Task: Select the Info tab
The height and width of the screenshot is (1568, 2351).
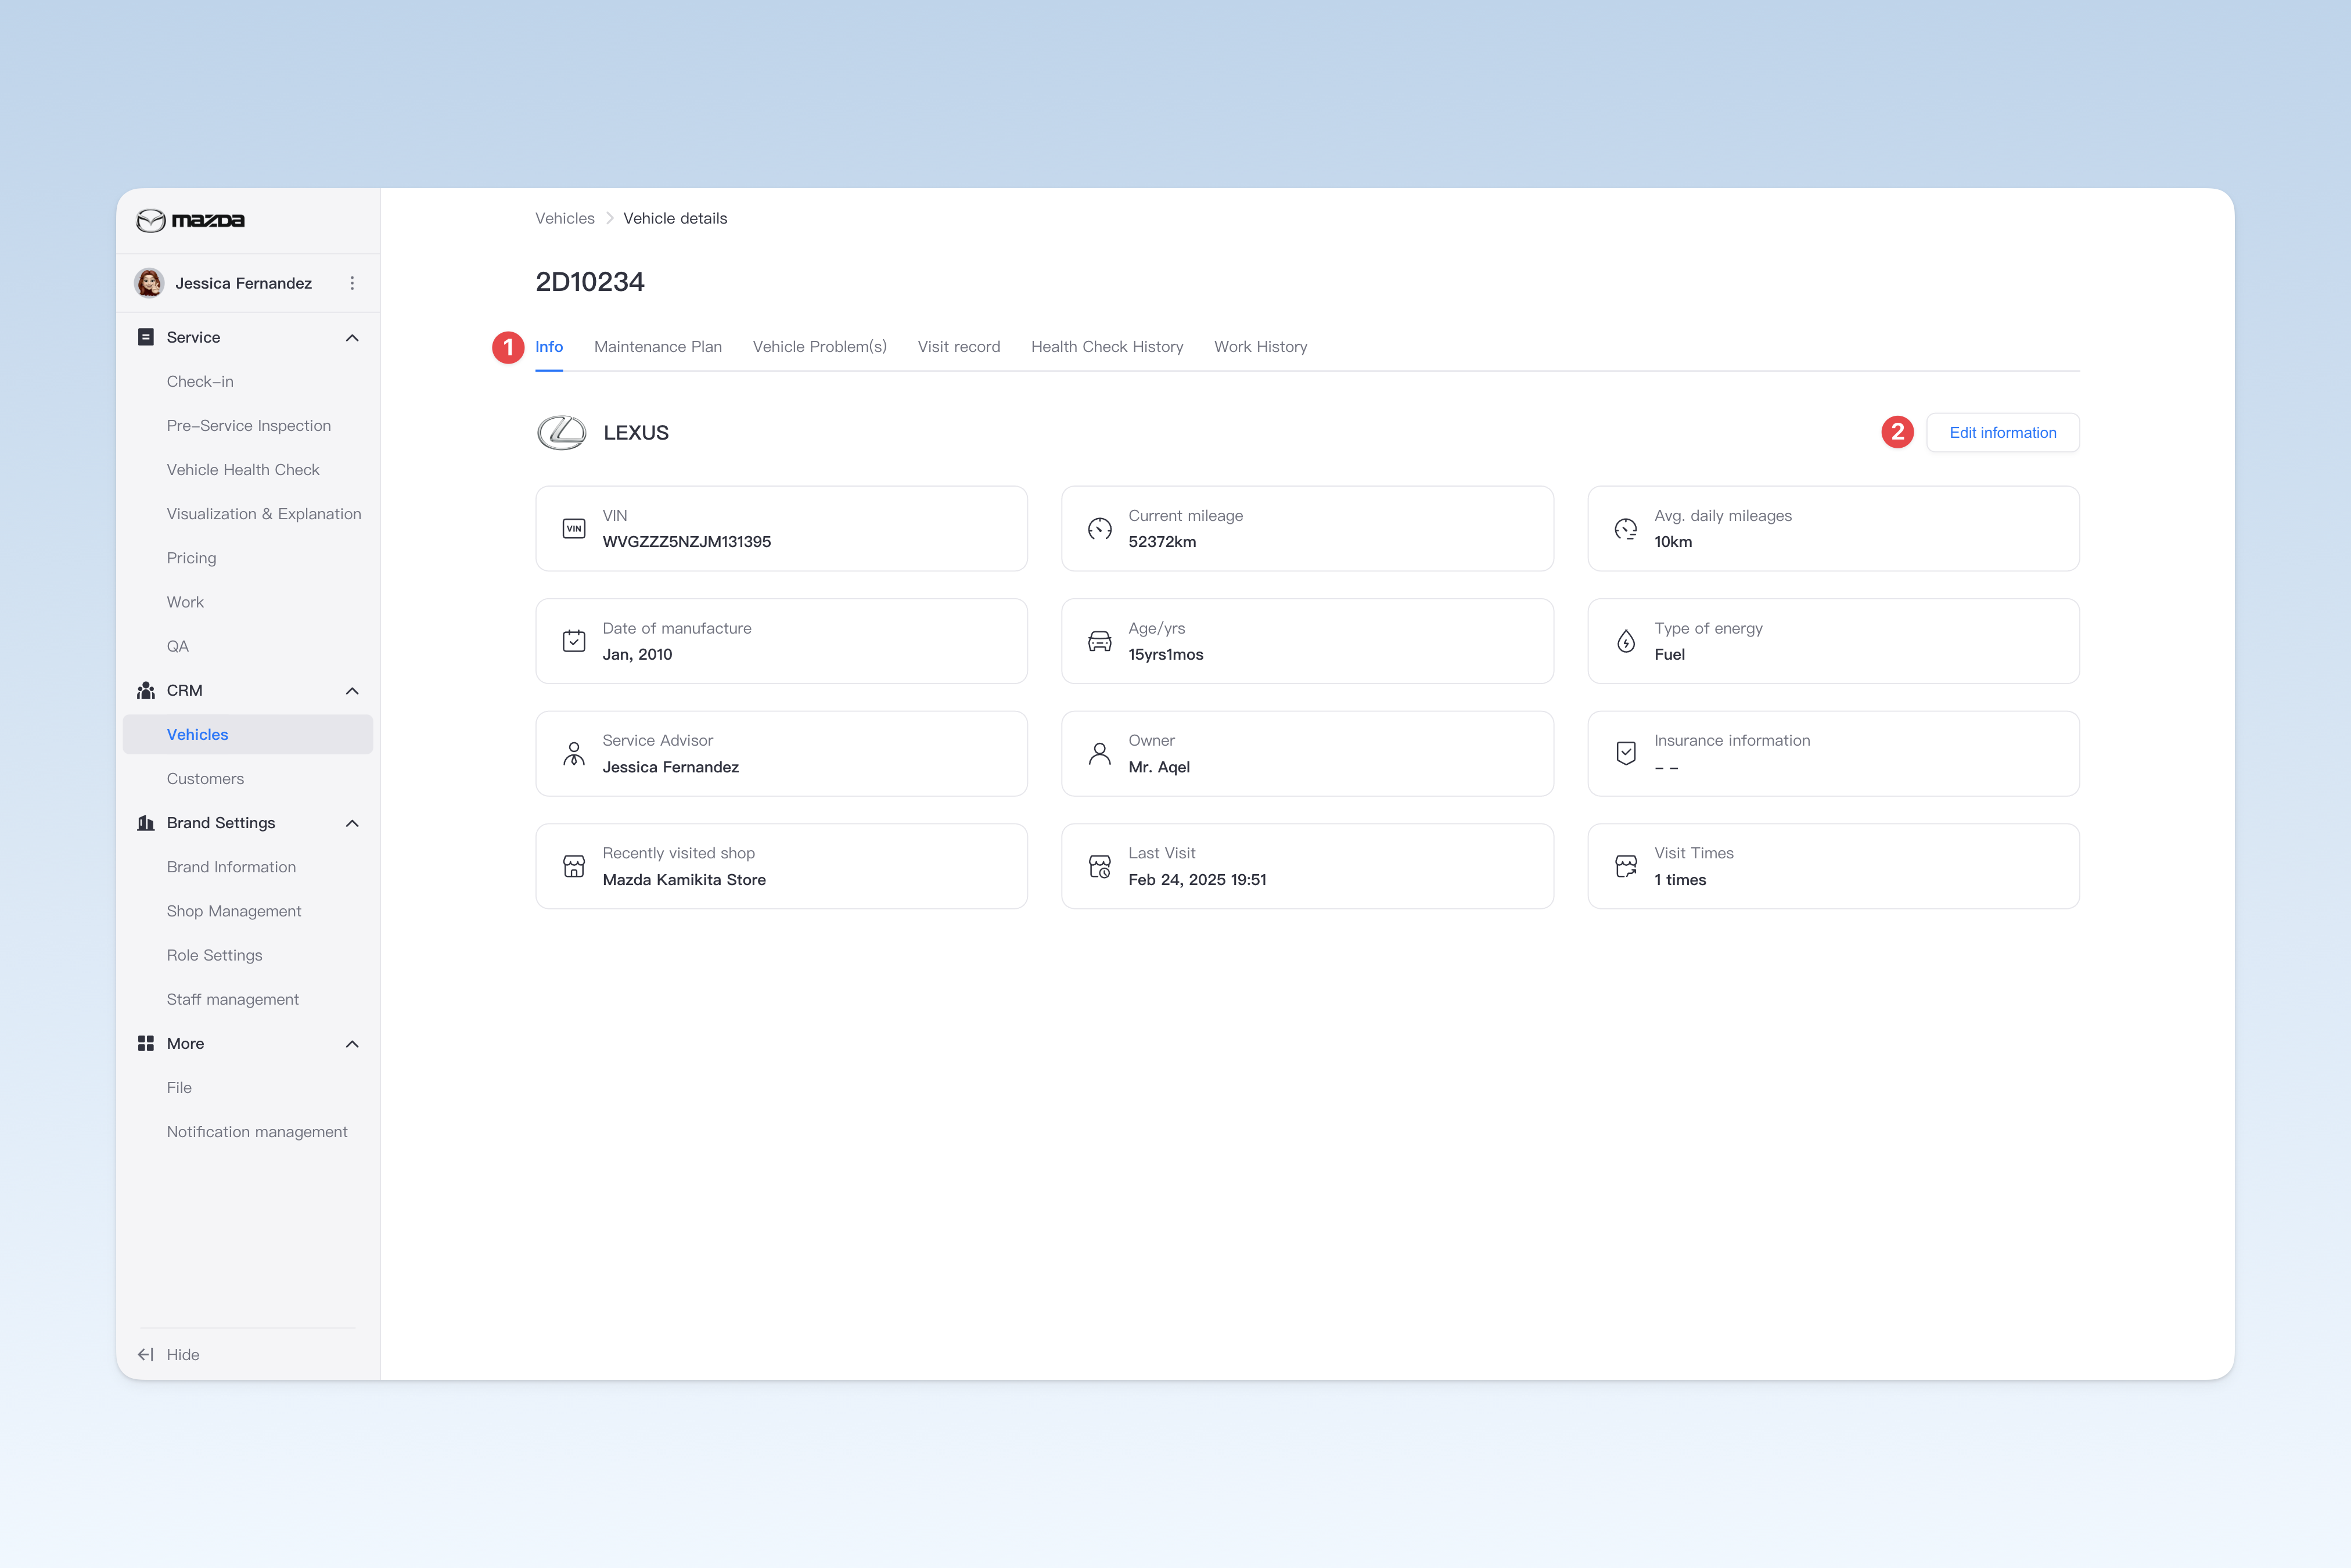Action: [549, 347]
